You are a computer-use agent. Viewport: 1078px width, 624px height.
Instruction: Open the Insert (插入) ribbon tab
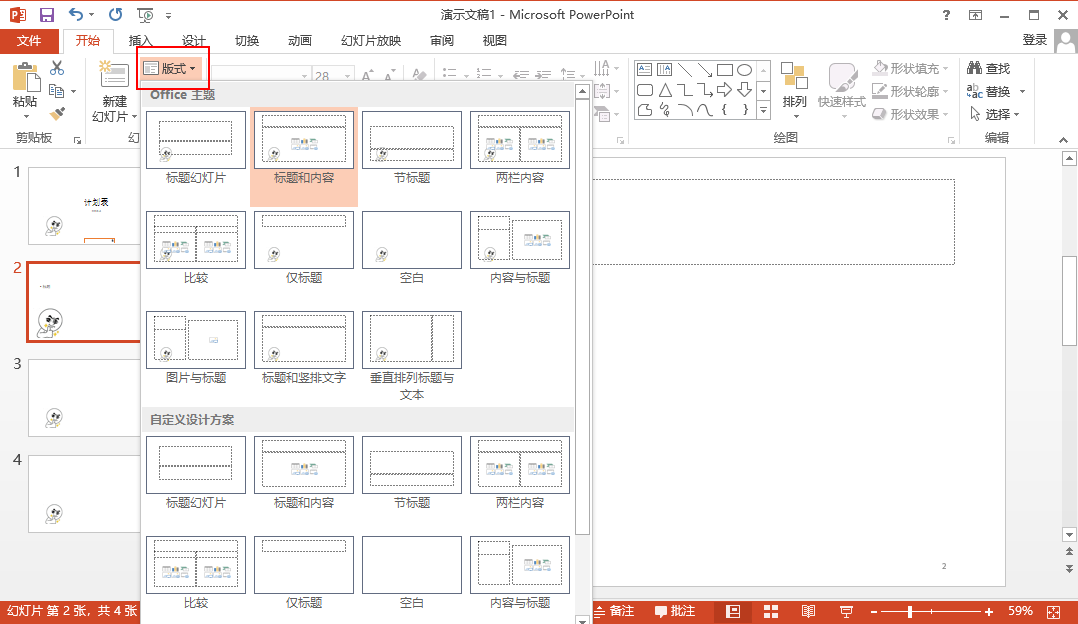pos(140,41)
